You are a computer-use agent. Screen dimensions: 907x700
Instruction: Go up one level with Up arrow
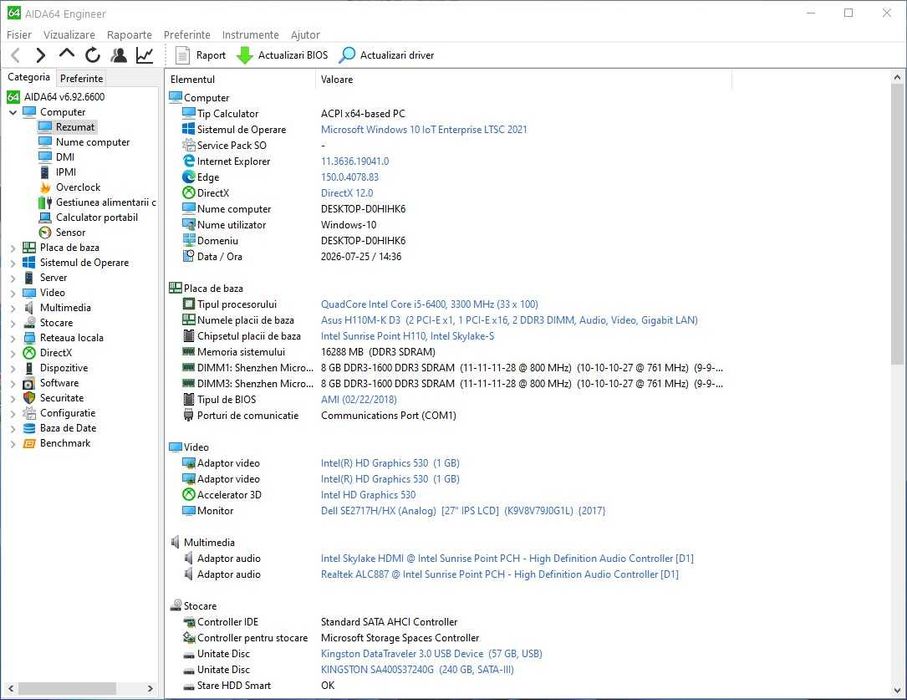(x=67, y=54)
